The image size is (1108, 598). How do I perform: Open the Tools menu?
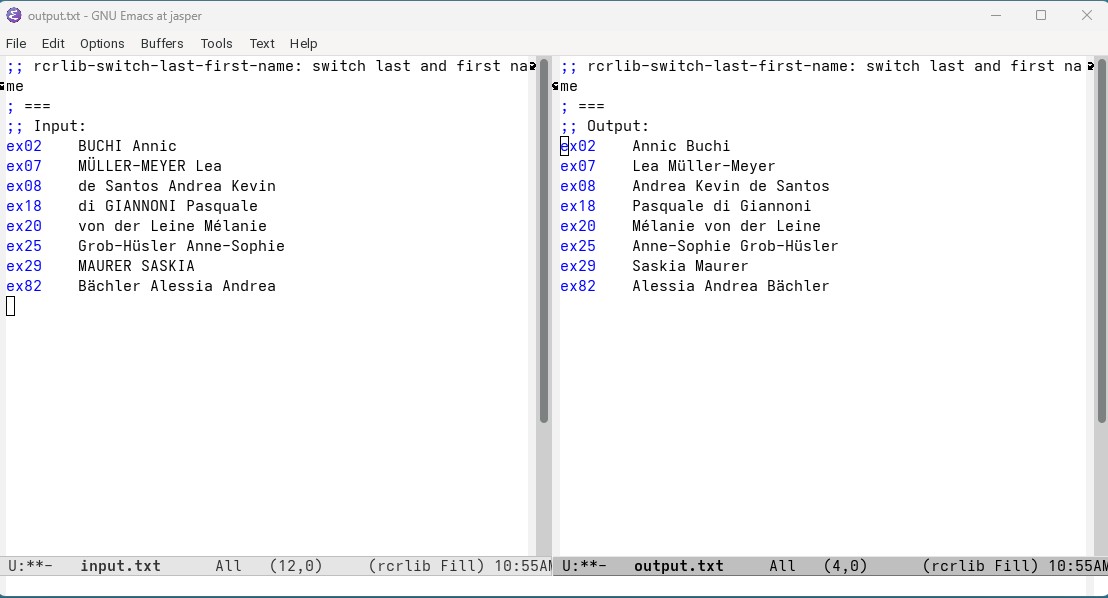click(216, 43)
